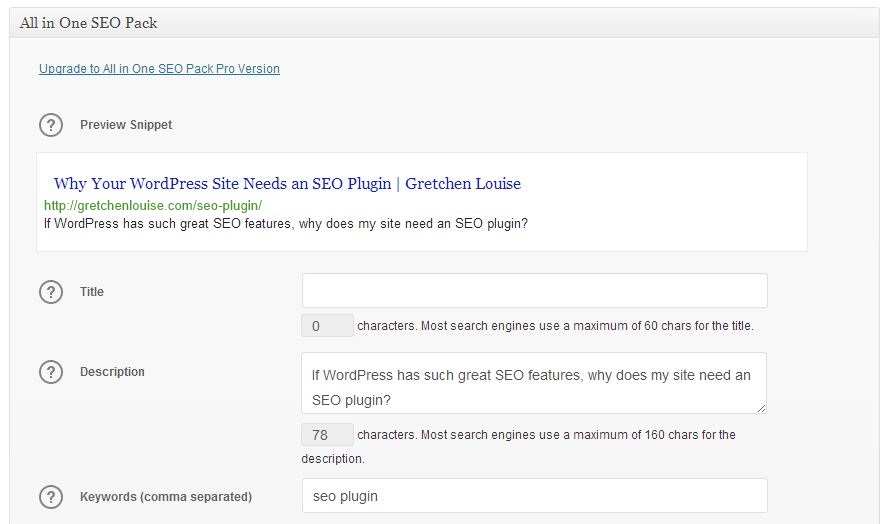The image size is (888, 524).
Task: Select the description character counter showing 78
Action: 327,434
